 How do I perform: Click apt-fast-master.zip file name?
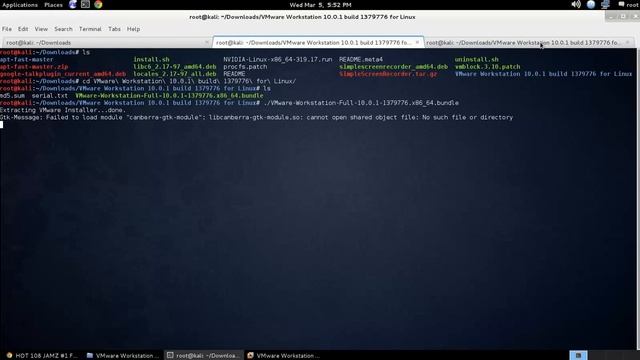tap(34, 67)
